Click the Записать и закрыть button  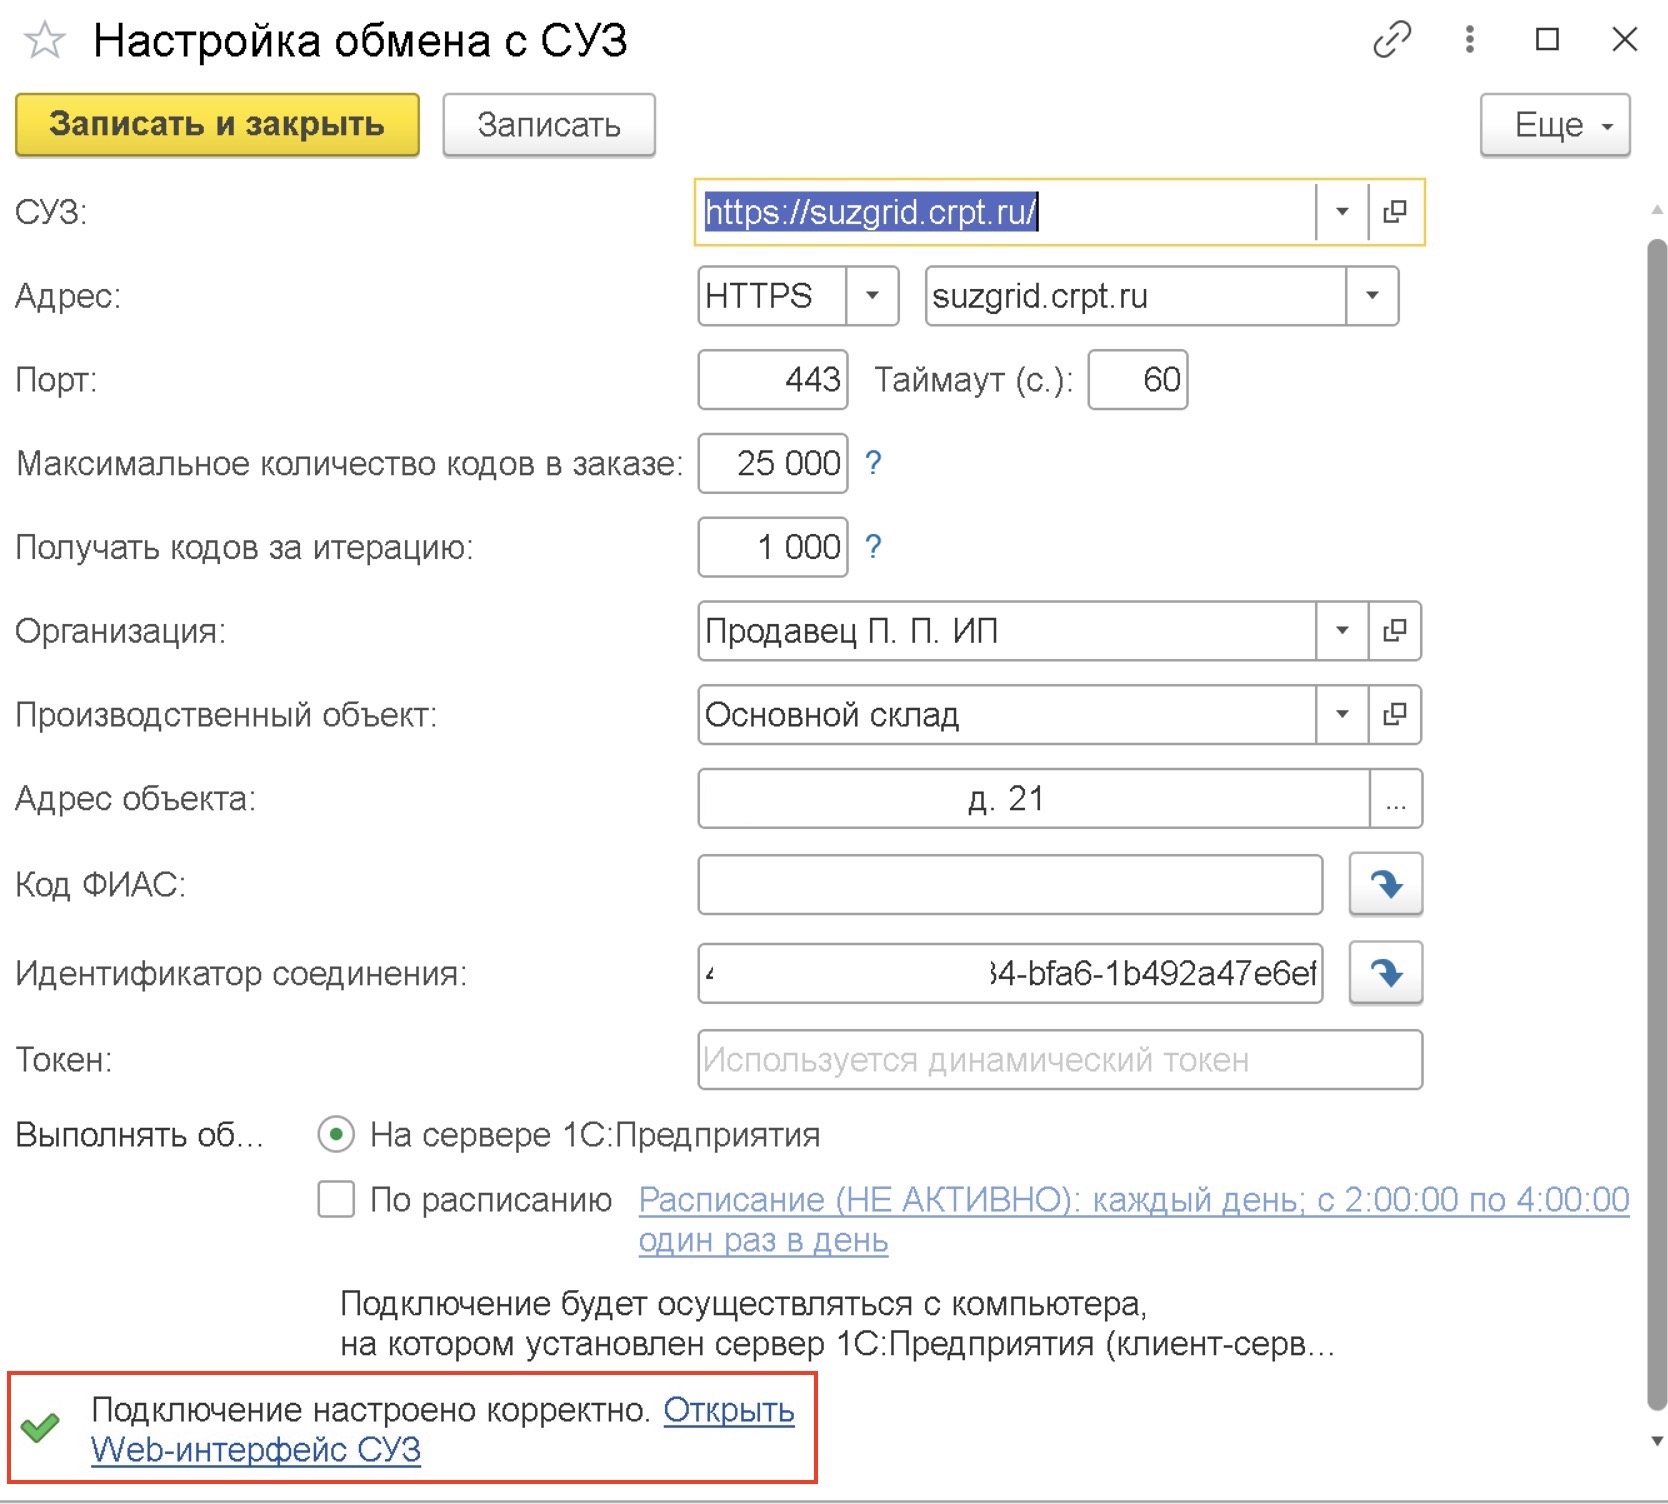[217, 125]
